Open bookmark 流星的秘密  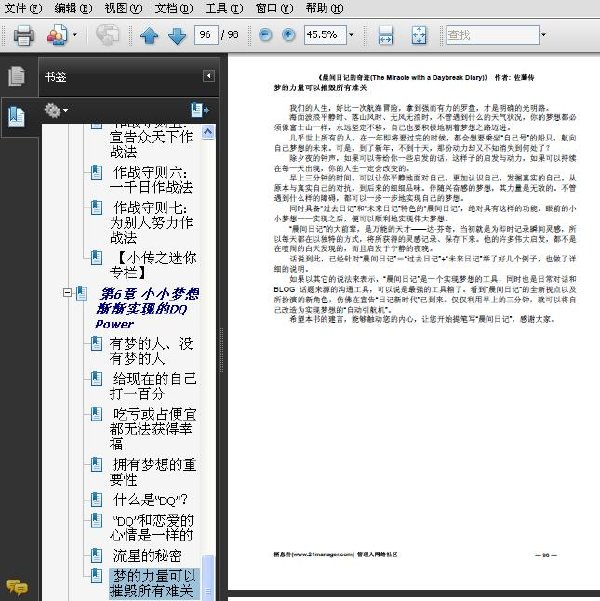click(x=147, y=556)
